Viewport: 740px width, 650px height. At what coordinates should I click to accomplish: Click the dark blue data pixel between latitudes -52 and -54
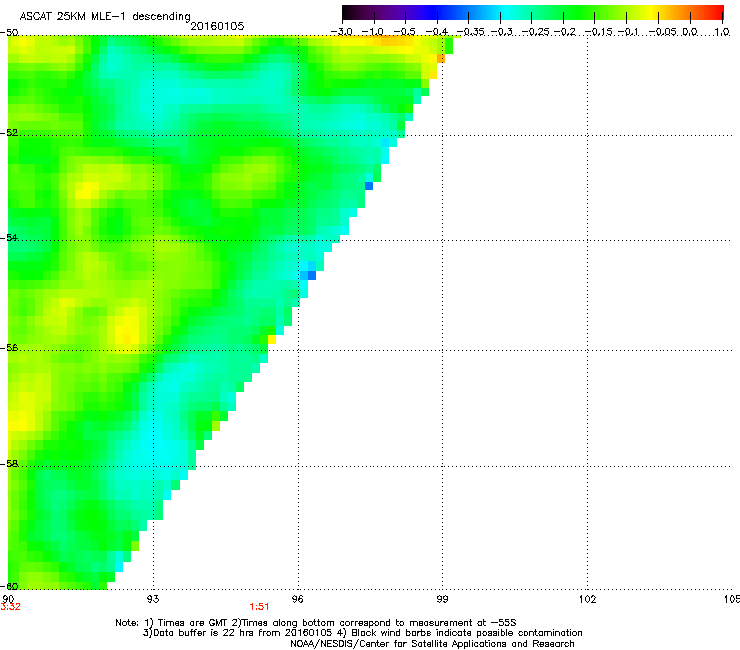point(369,186)
